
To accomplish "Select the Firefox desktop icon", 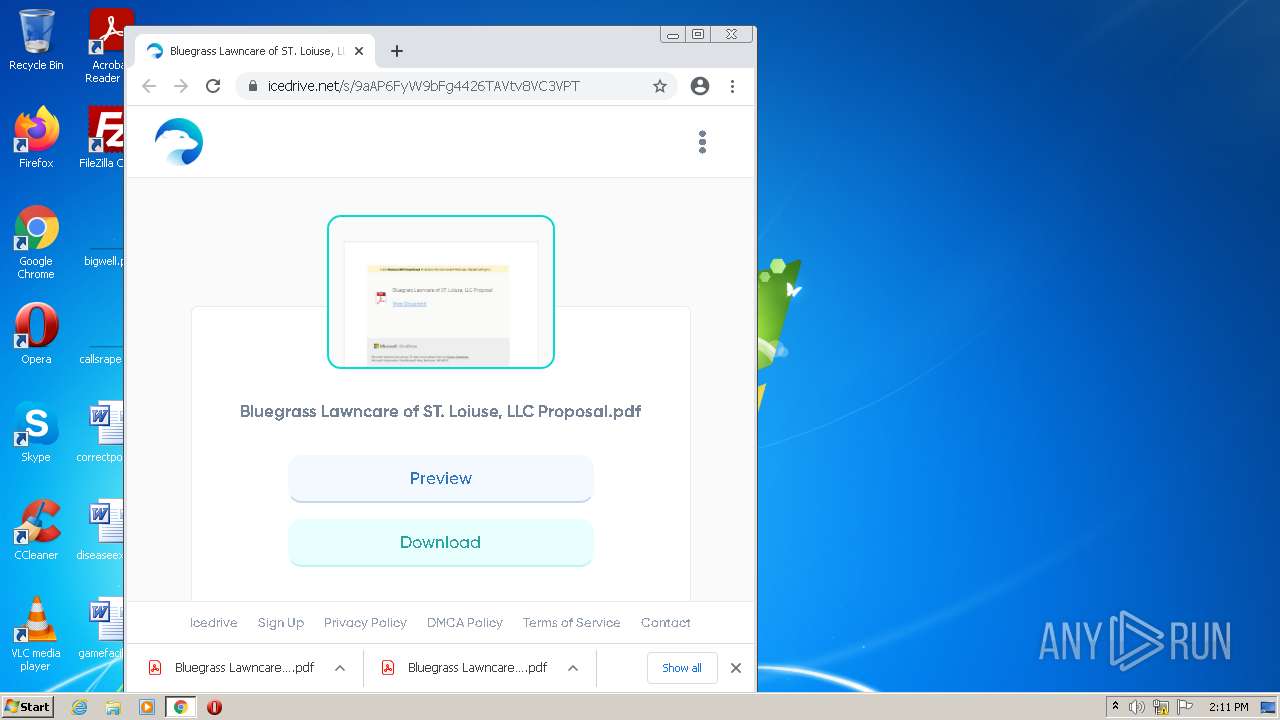I will click(36, 138).
